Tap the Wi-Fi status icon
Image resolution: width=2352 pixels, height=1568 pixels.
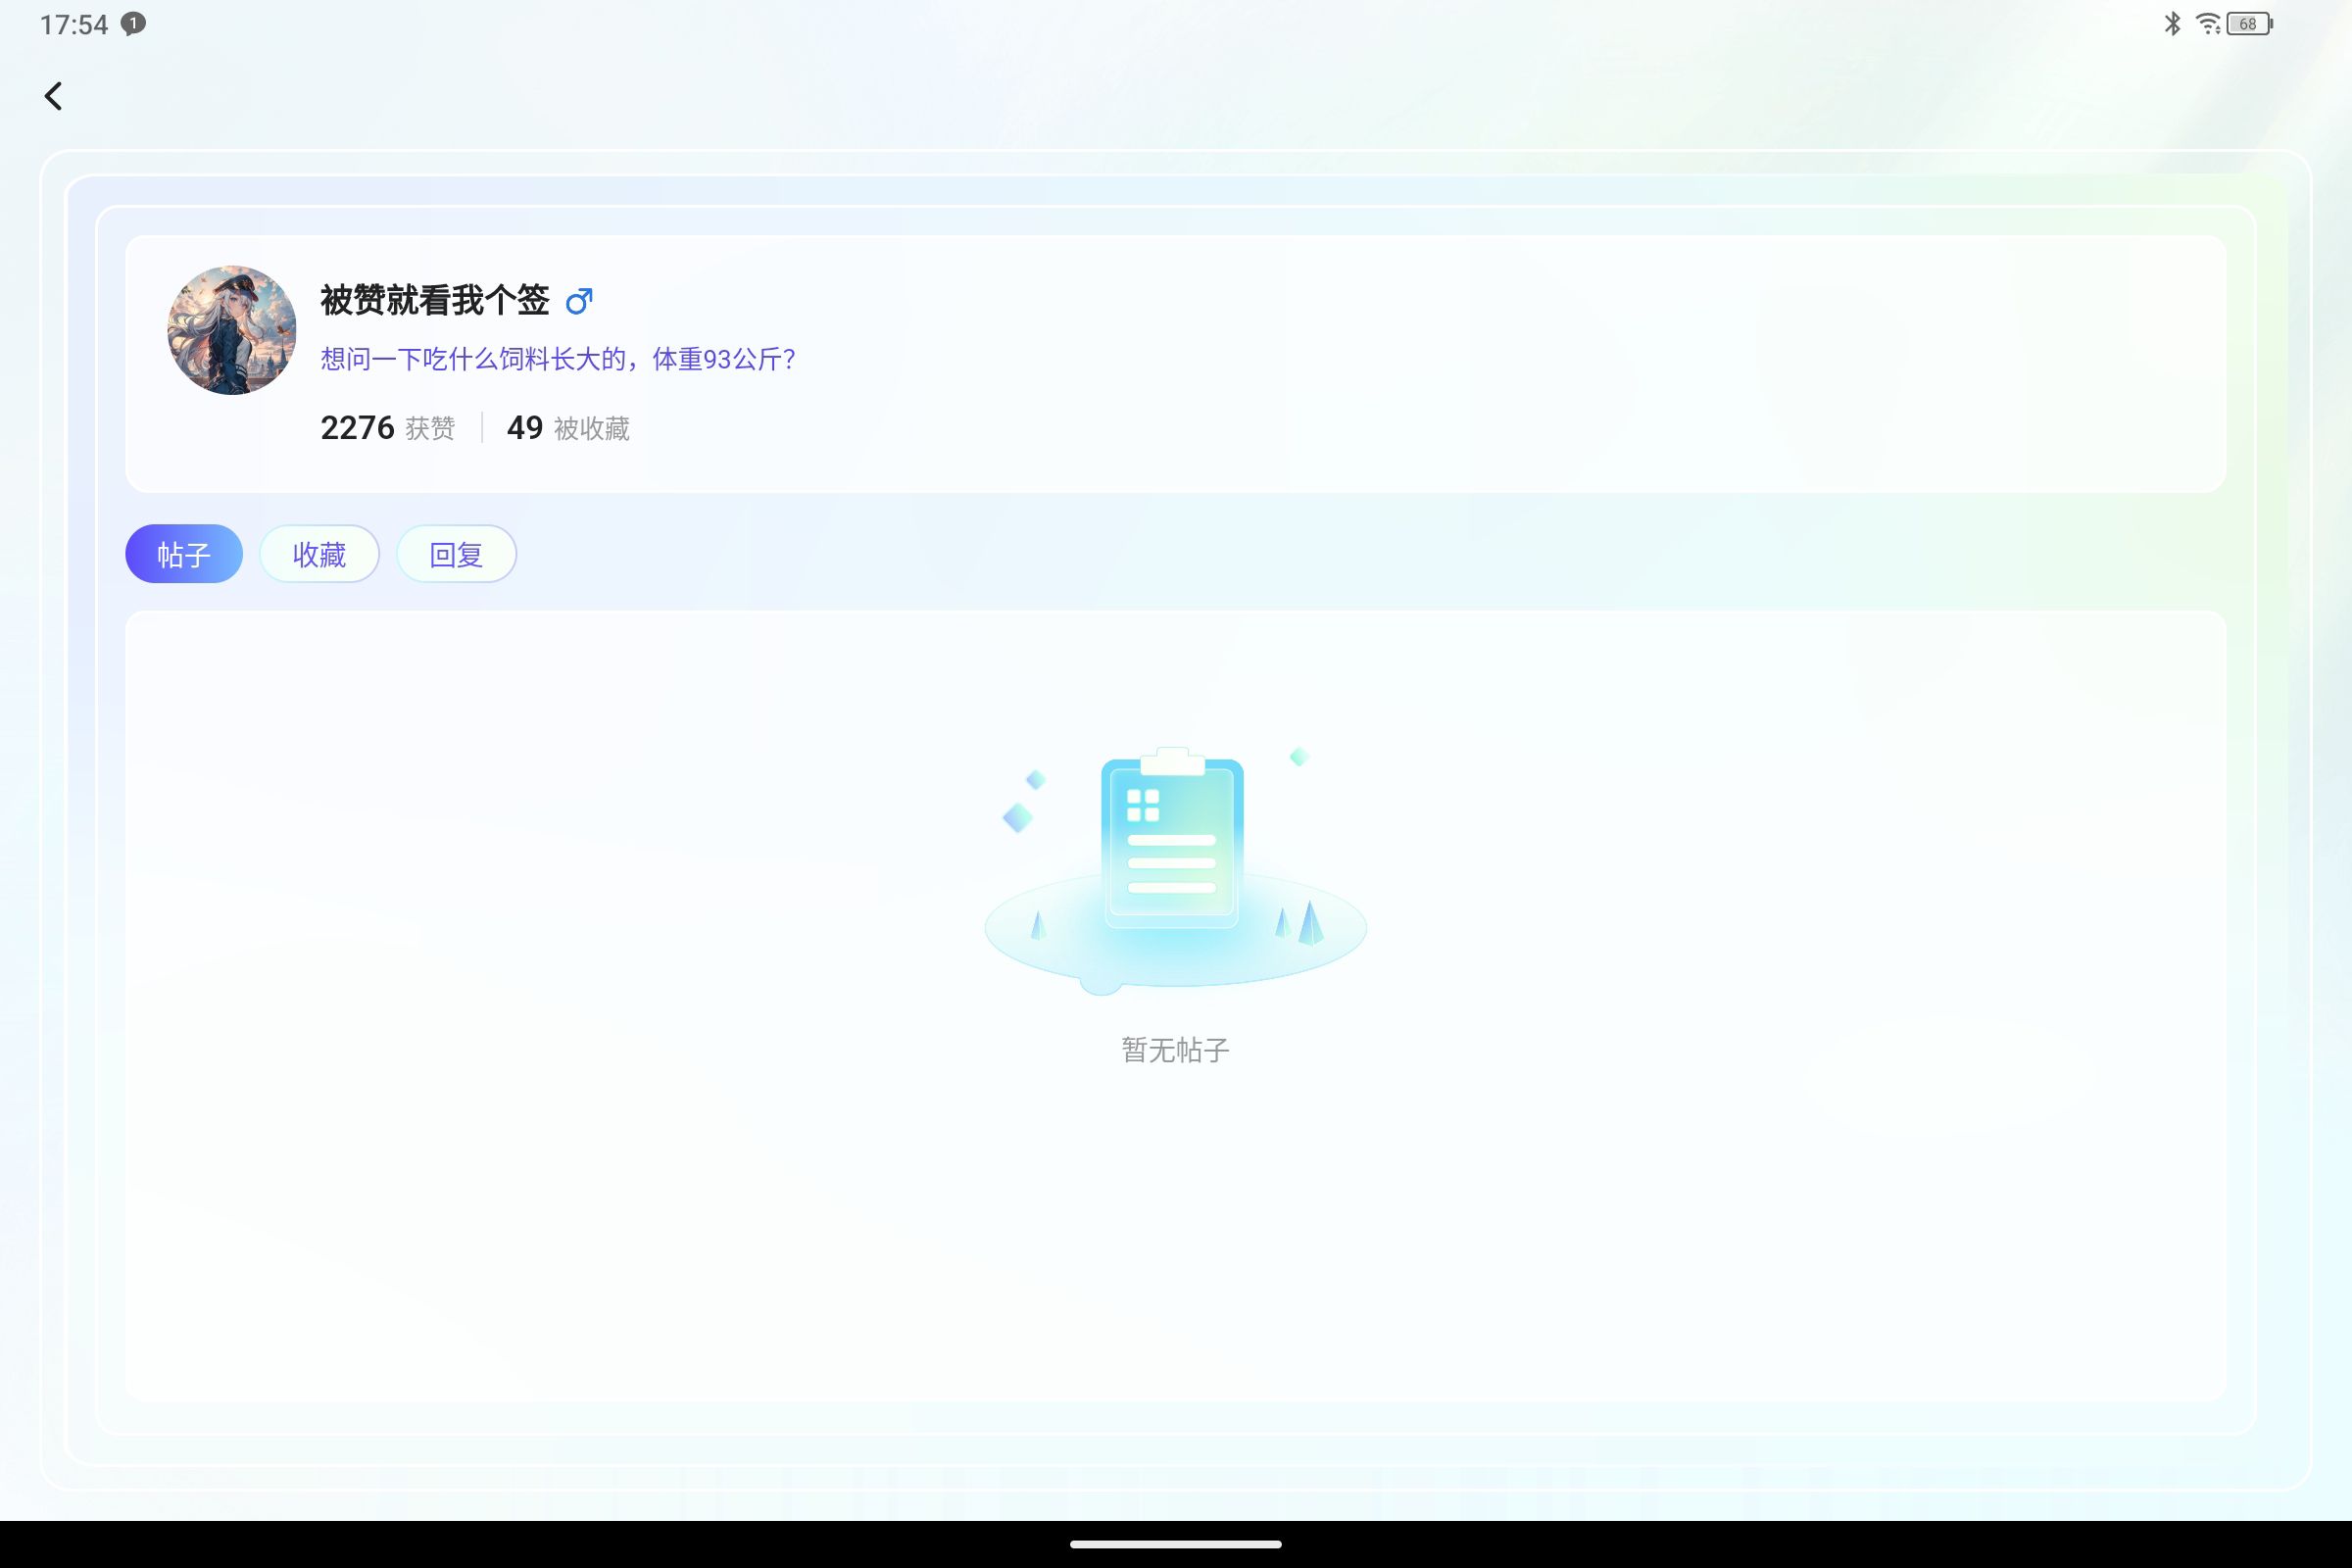tap(2208, 23)
